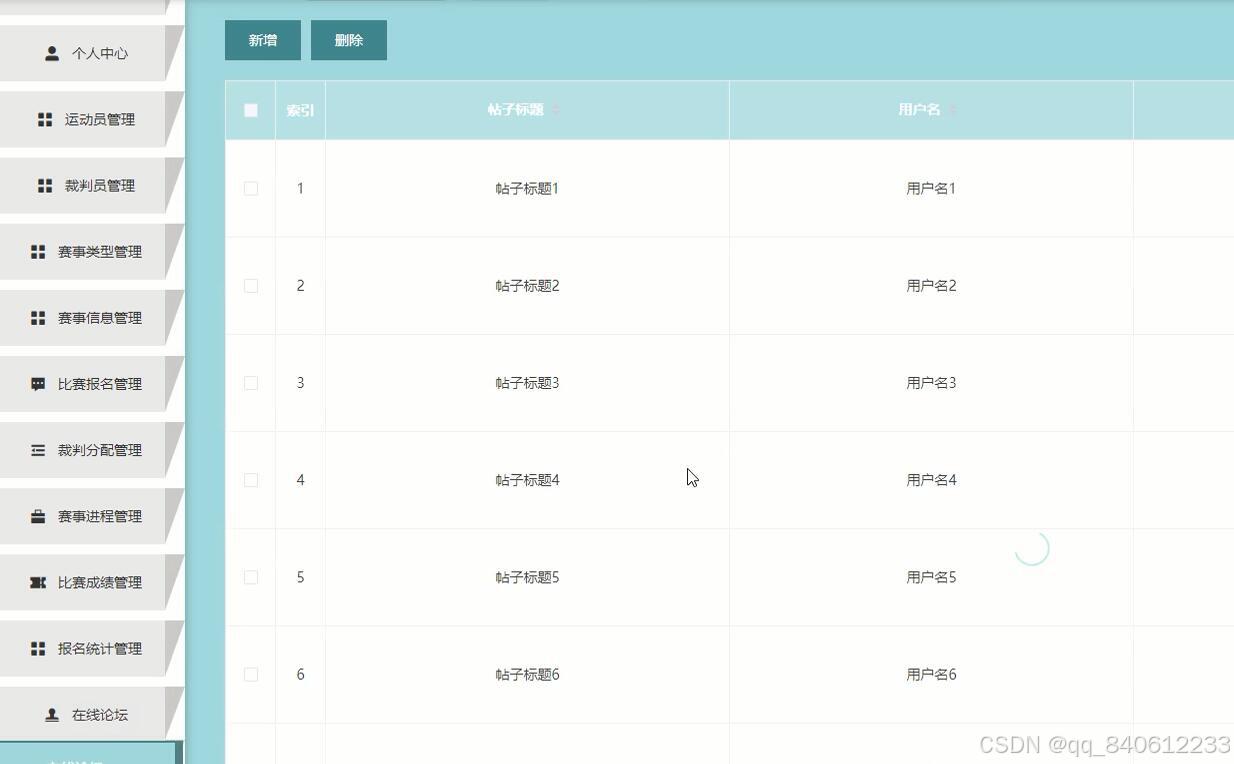1234x764 pixels.
Task: Select the 帖子标题1 cell
Action: (x=527, y=188)
